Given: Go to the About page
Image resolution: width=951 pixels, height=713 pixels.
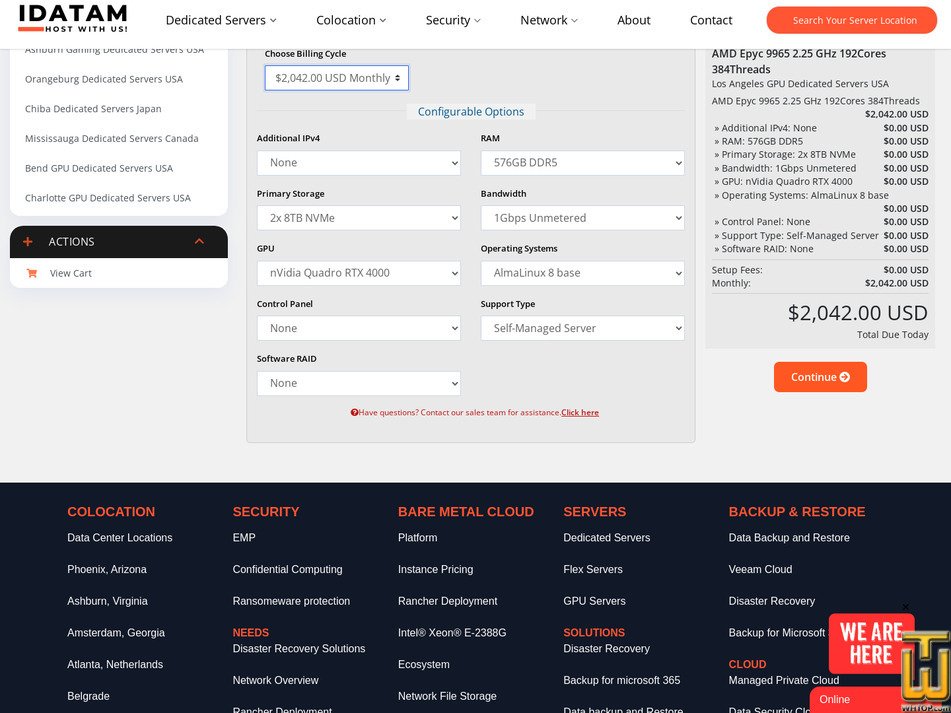Looking at the screenshot, I should [x=633, y=20].
